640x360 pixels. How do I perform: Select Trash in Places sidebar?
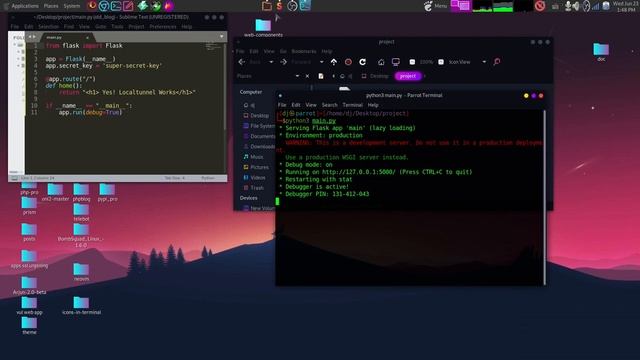(253, 188)
